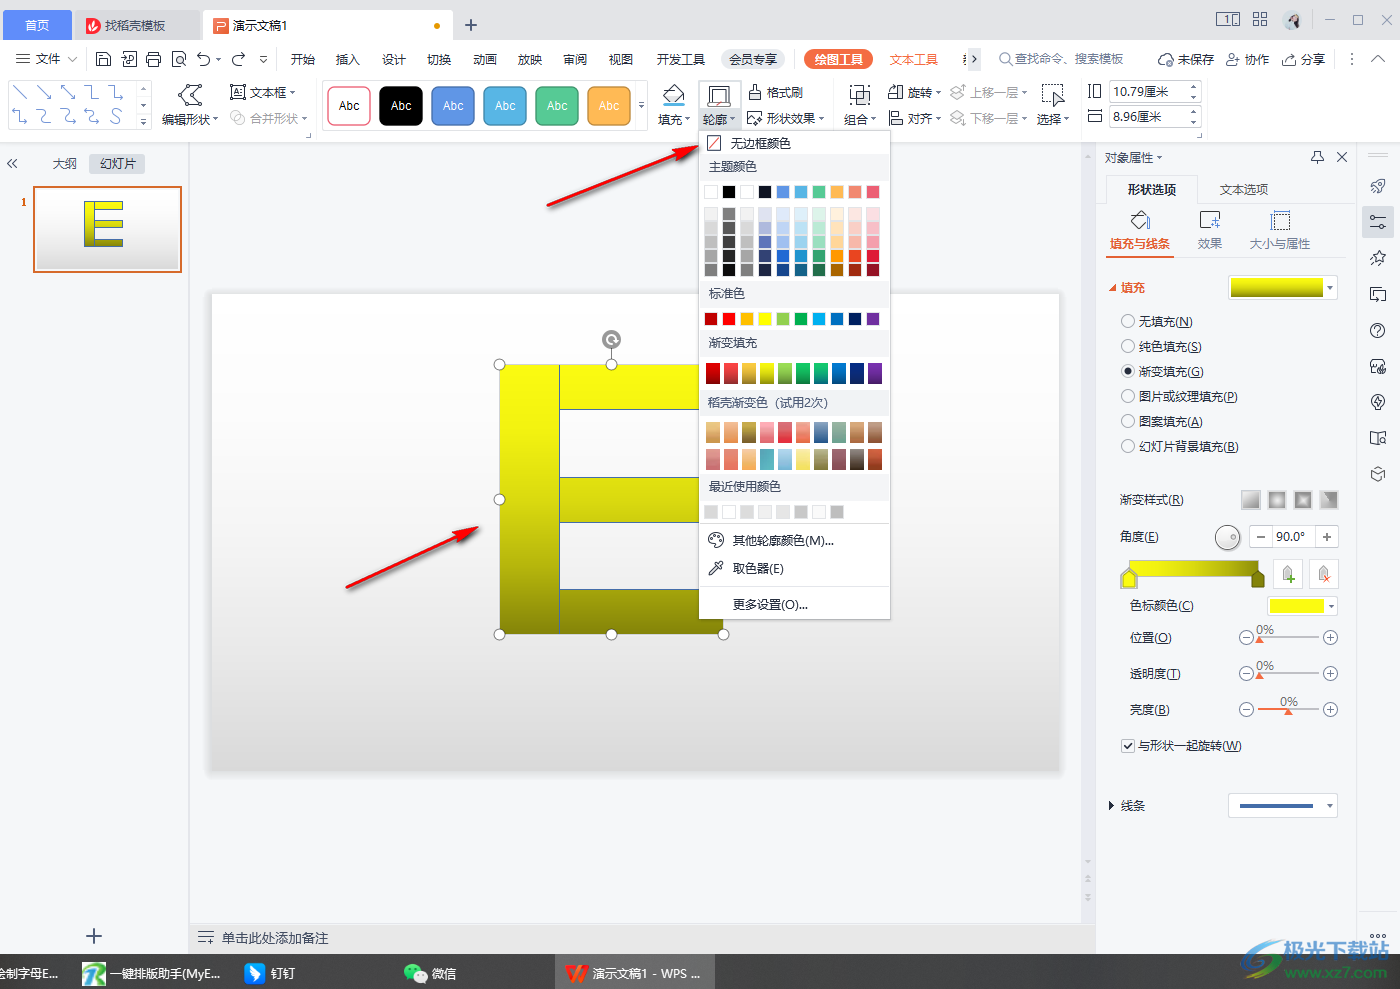Viewport: 1400px width, 989px height.
Task: Open Fill and Line (填充与线条) section
Action: 1140,230
